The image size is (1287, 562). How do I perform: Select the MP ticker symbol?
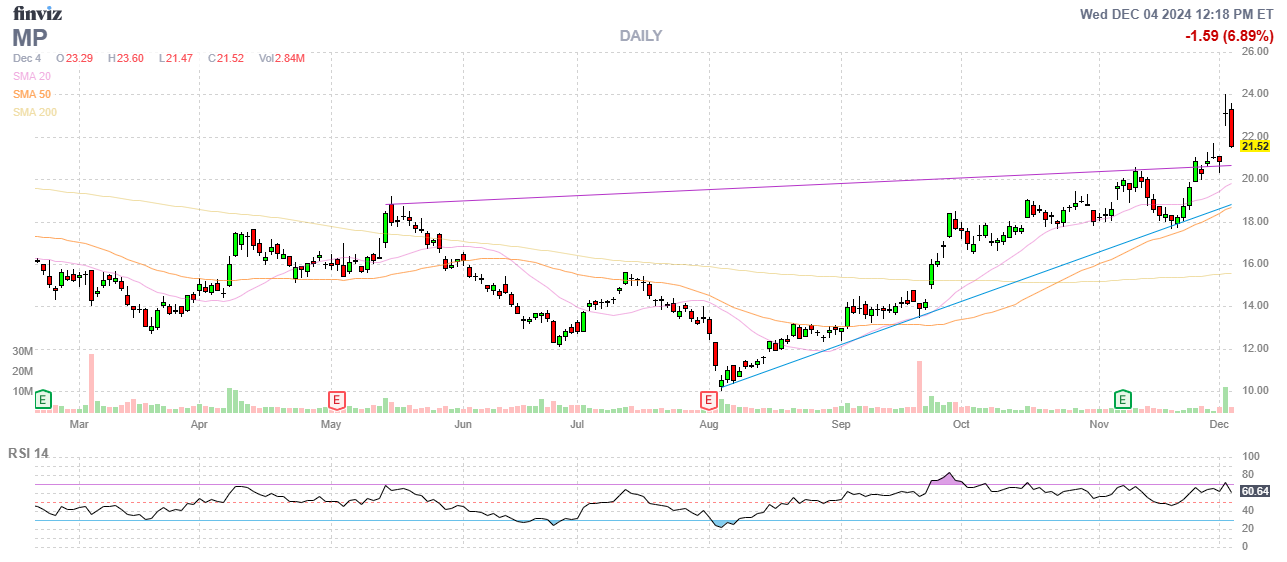(30, 38)
